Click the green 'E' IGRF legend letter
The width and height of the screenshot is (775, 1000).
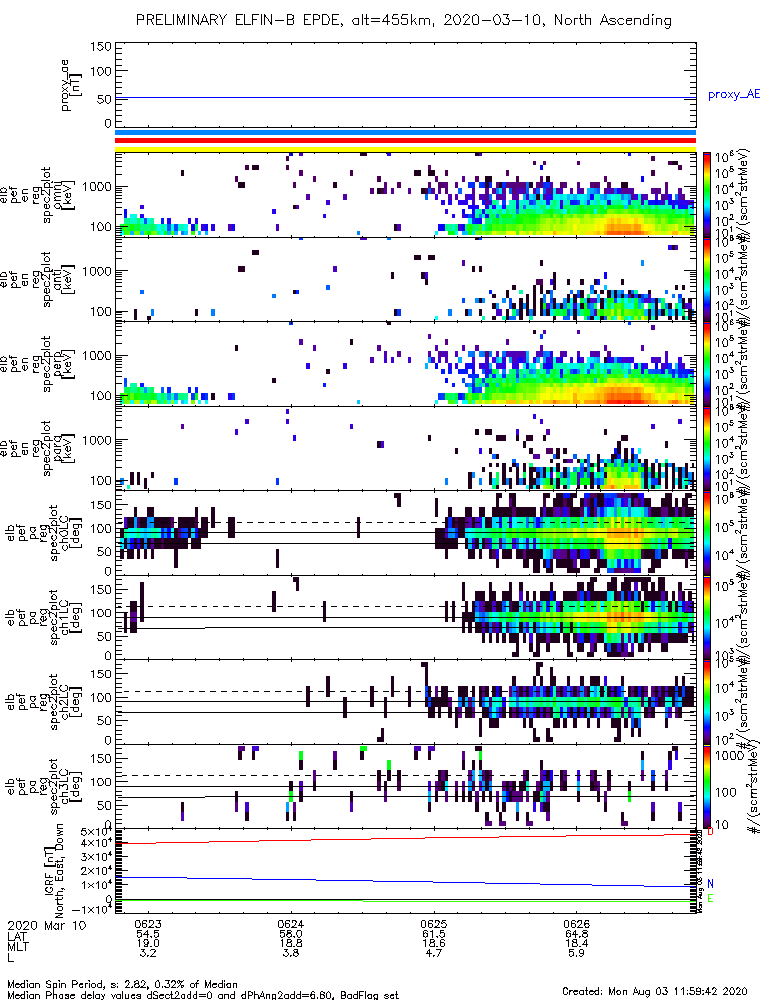point(711,899)
